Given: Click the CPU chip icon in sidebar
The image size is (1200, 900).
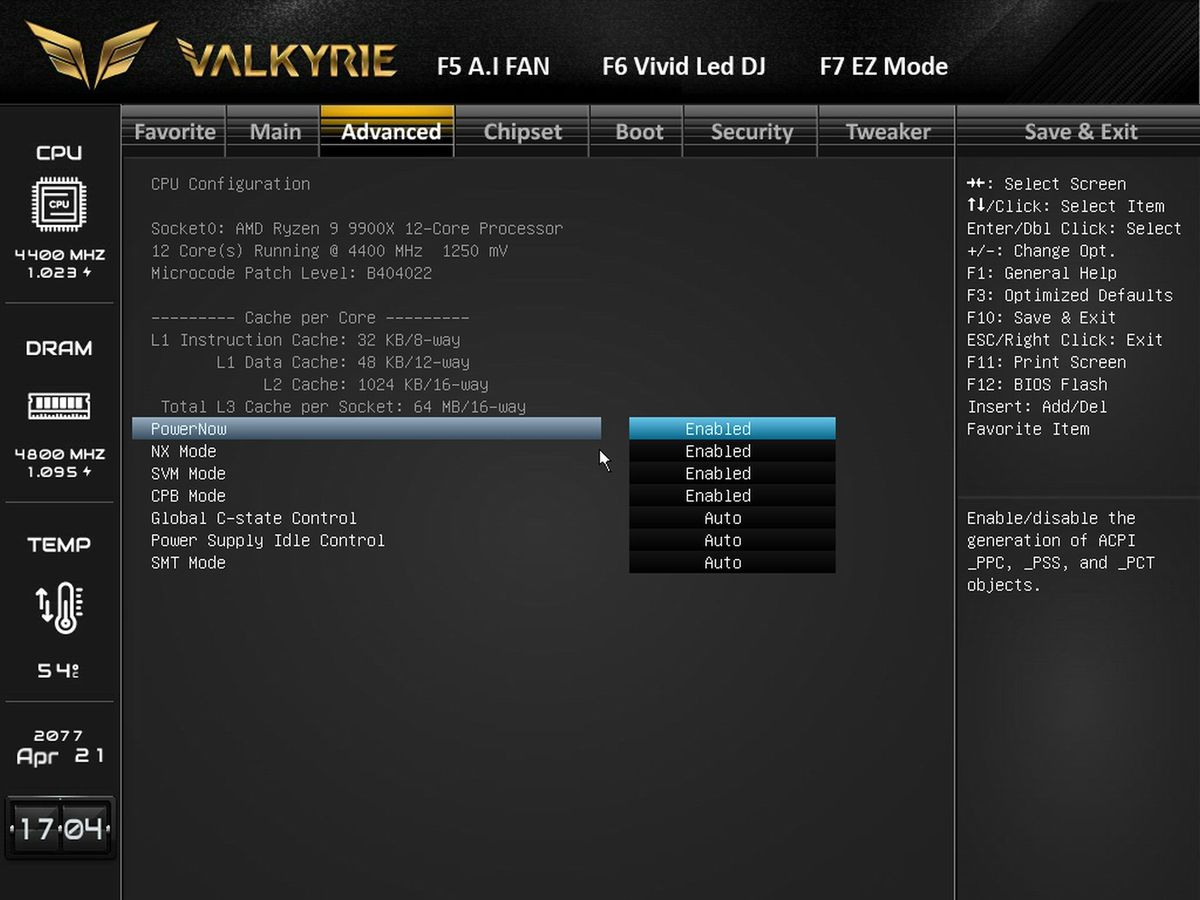Looking at the screenshot, I should 59,204.
